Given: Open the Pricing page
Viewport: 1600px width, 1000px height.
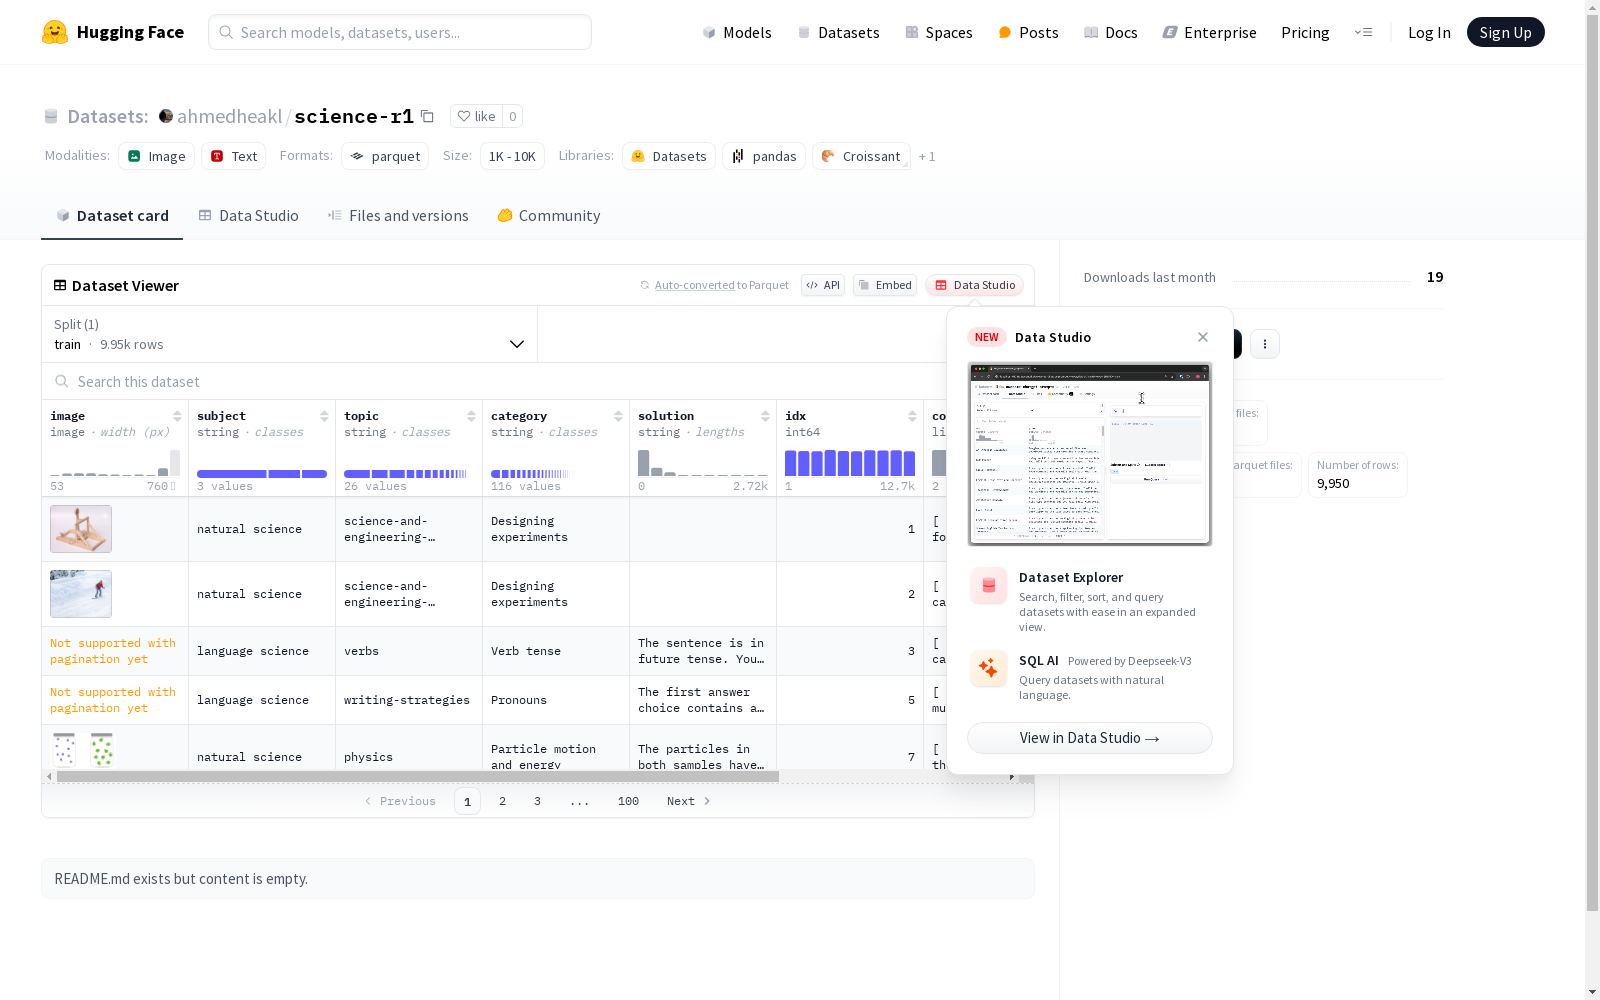Looking at the screenshot, I should tap(1305, 32).
